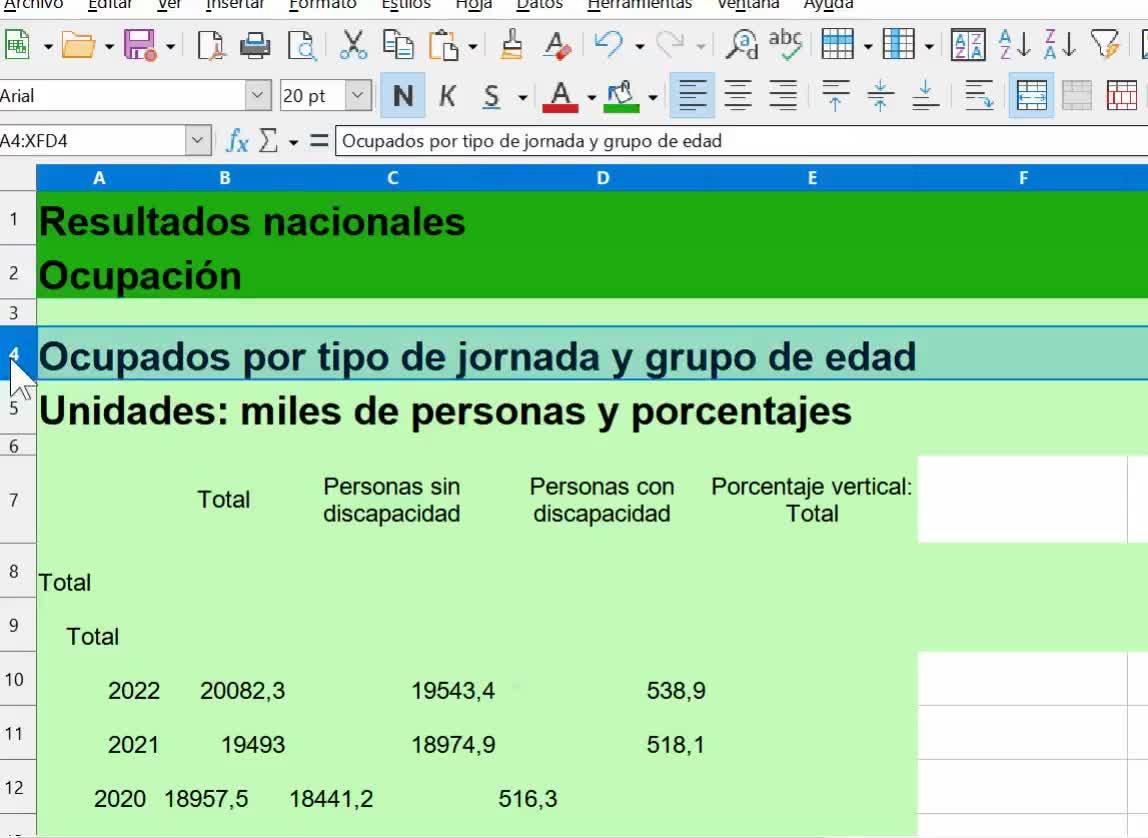The width and height of the screenshot is (1148, 838).
Task: Click the Copy icon
Action: pos(398,45)
